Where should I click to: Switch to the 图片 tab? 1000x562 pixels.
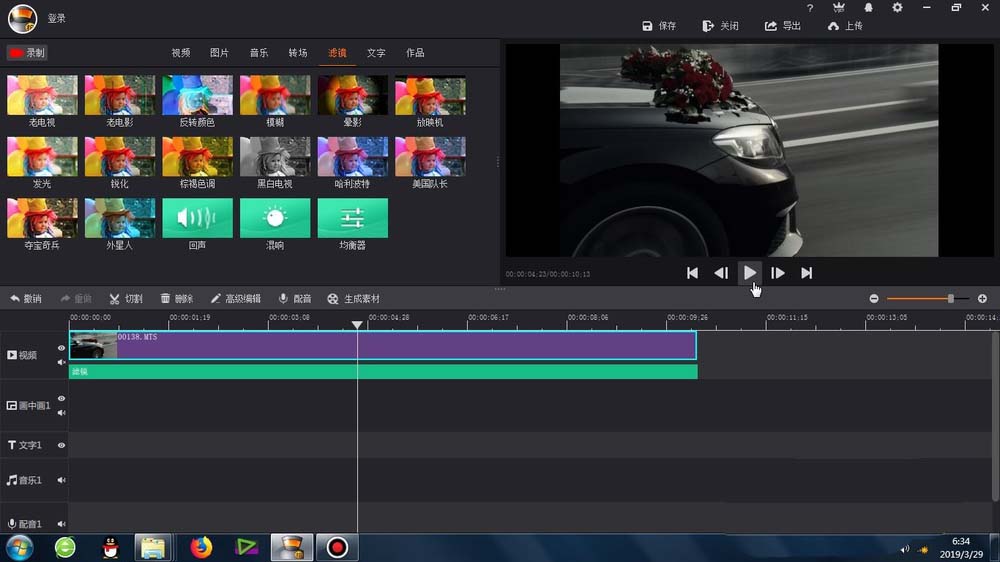[219, 53]
